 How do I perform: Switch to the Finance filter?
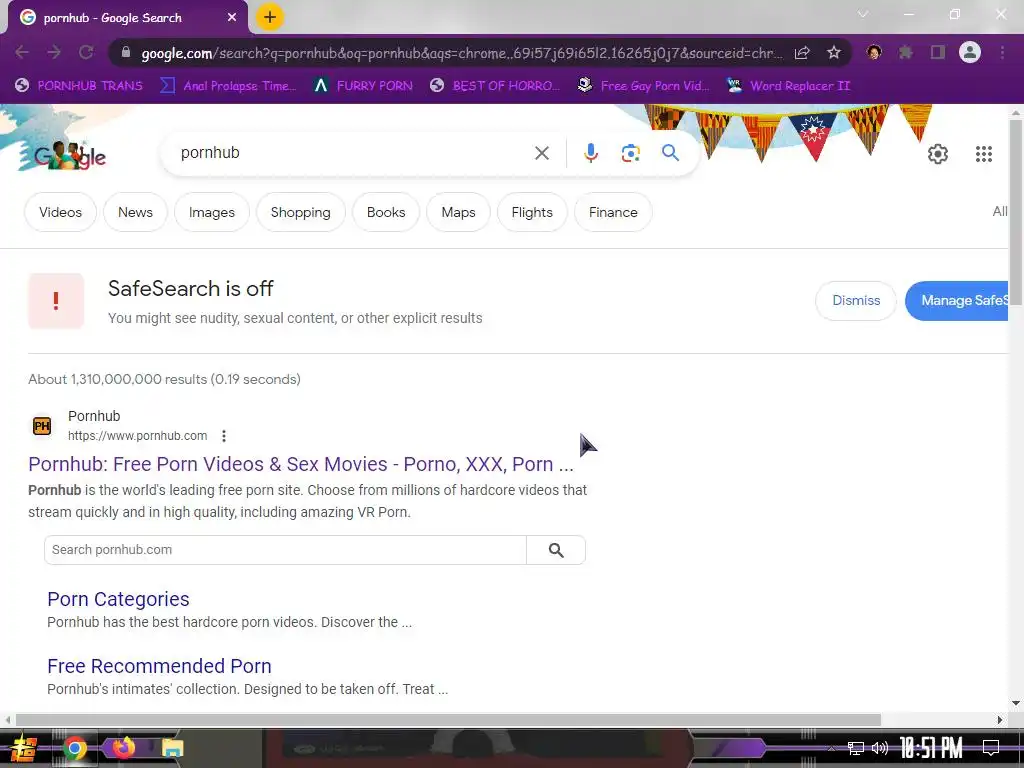(x=613, y=212)
